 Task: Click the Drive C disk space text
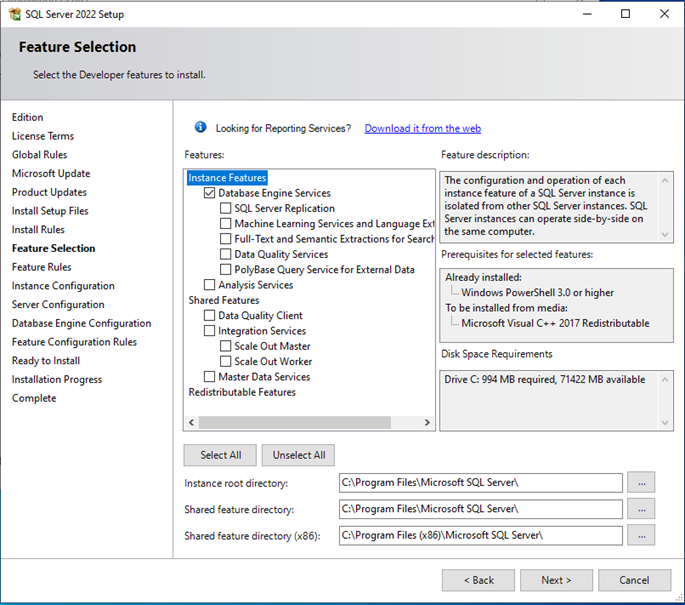point(545,380)
